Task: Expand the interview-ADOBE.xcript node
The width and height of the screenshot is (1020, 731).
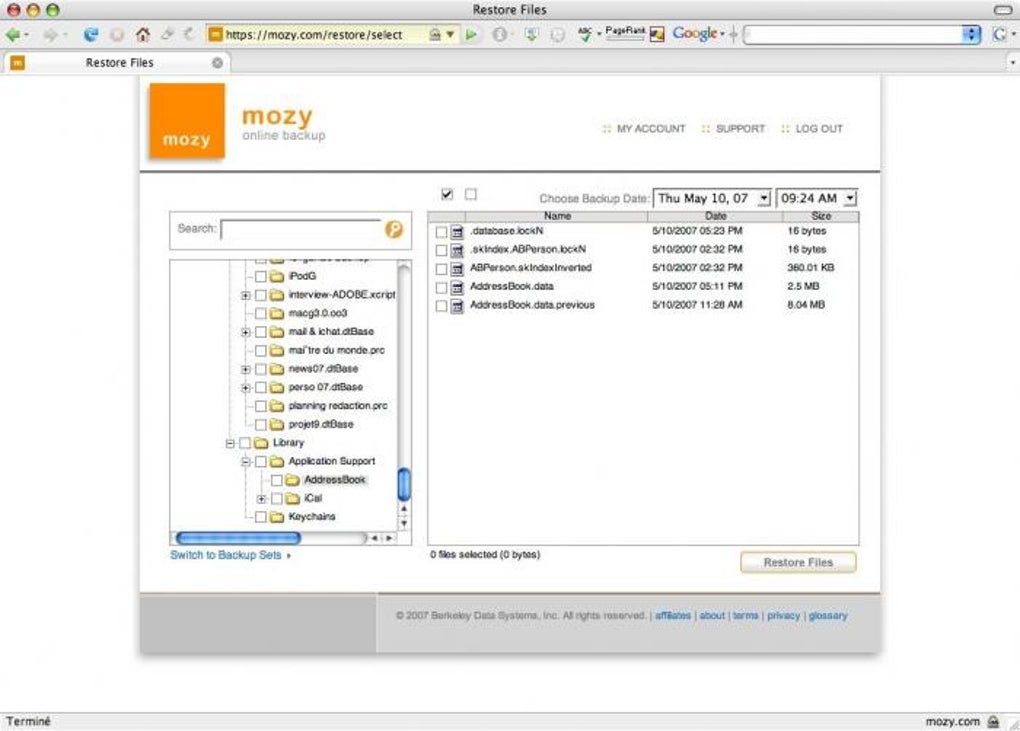Action: 245,295
